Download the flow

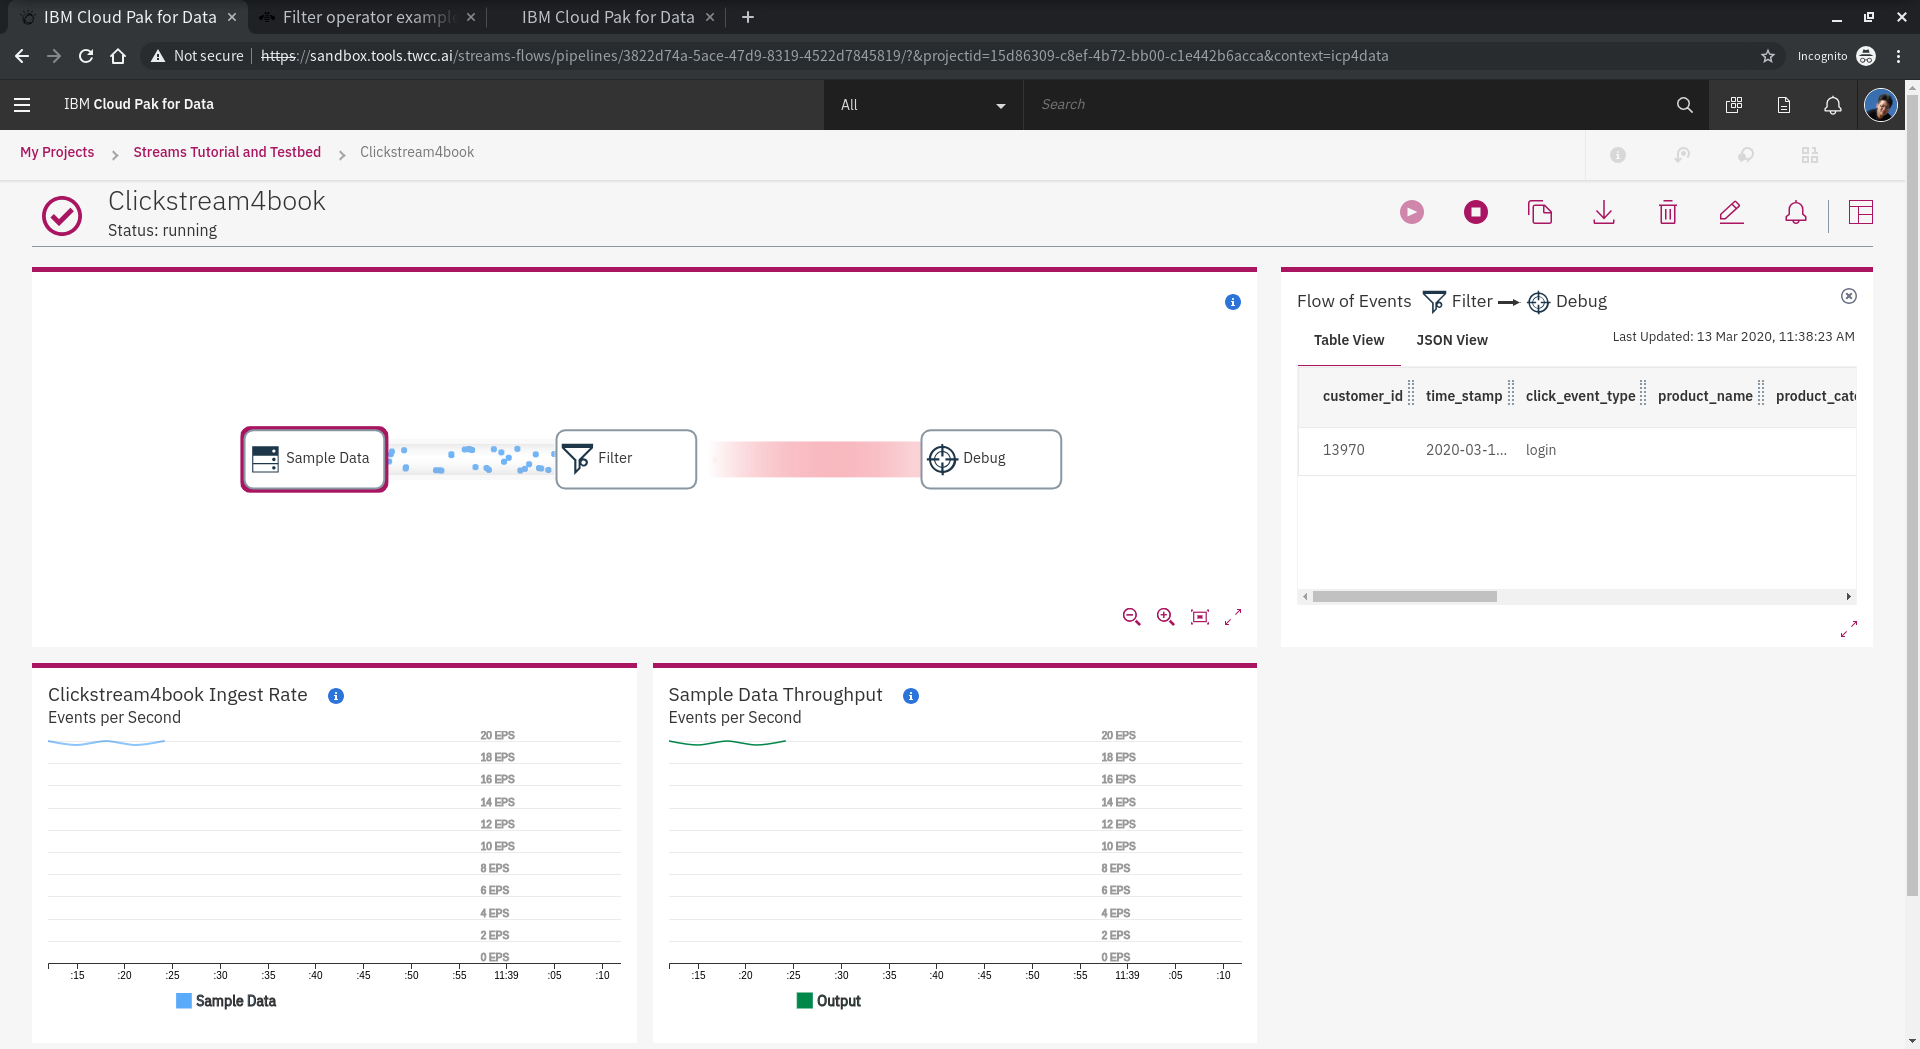coord(1604,212)
